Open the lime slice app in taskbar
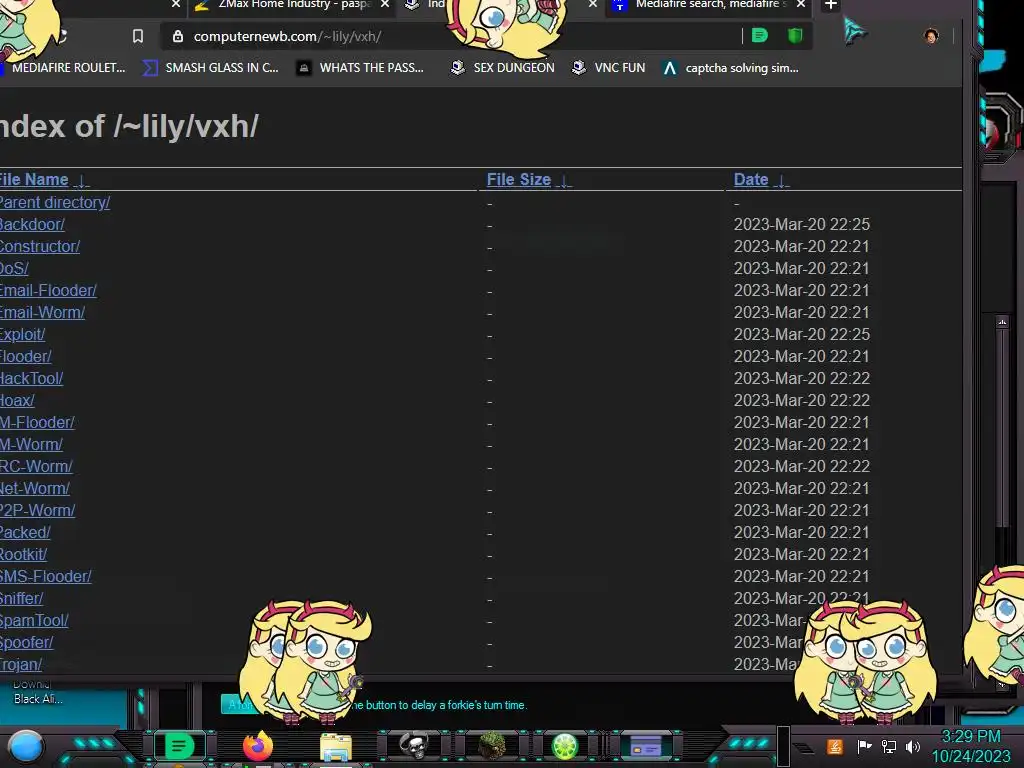Screen dimensions: 1024x768 pyautogui.click(x=565, y=746)
